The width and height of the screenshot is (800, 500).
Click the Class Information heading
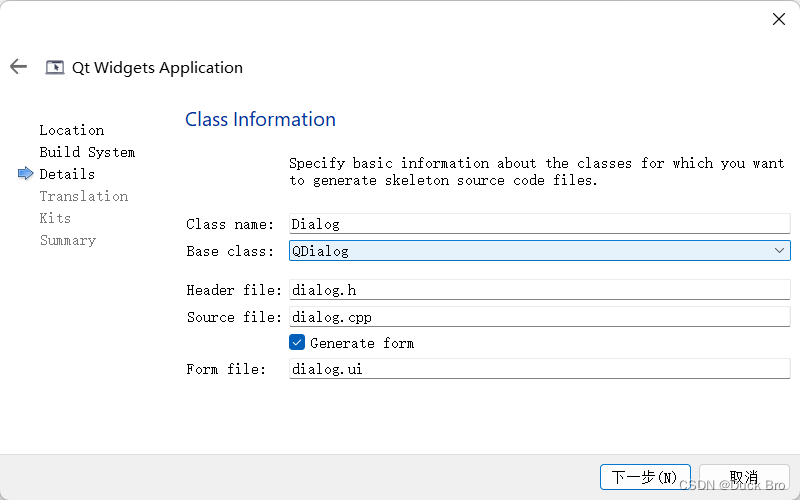pyautogui.click(x=260, y=119)
